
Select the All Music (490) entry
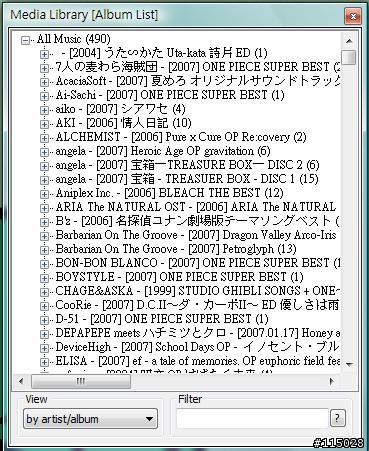[73, 39]
